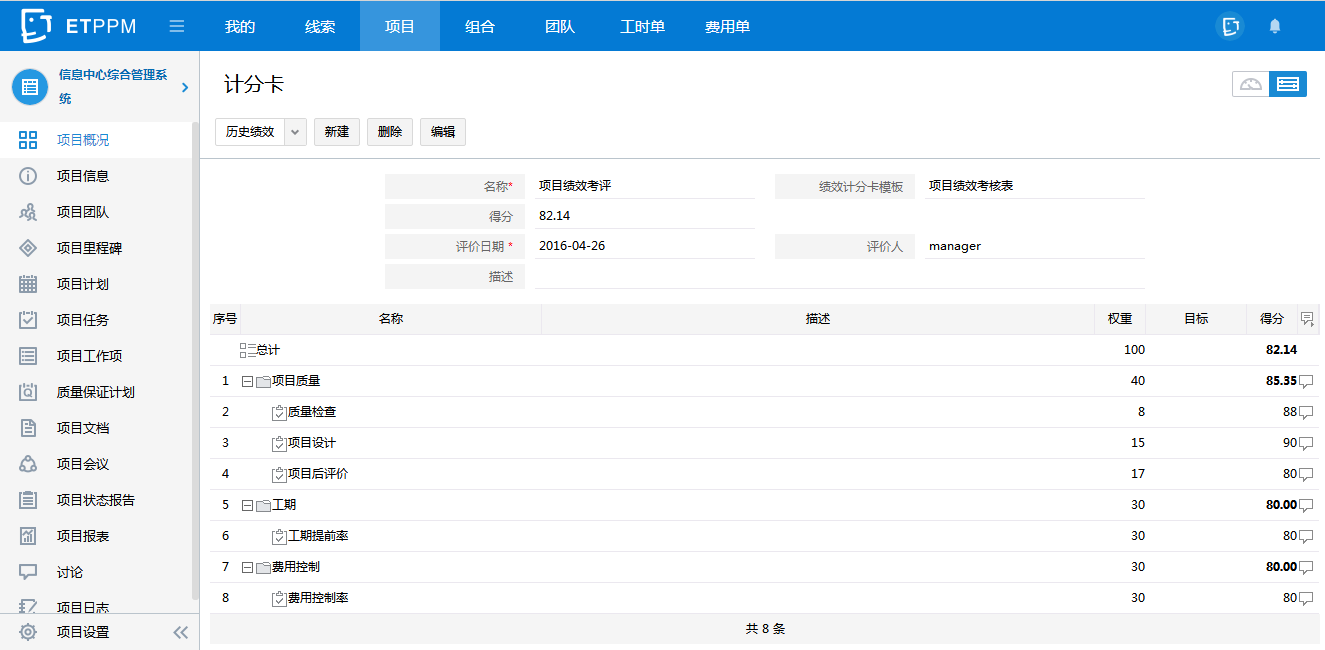The width and height of the screenshot is (1325, 650).
Task: Open comment bubble for 工期提前率 row
Action: (x=1305, y=536)
